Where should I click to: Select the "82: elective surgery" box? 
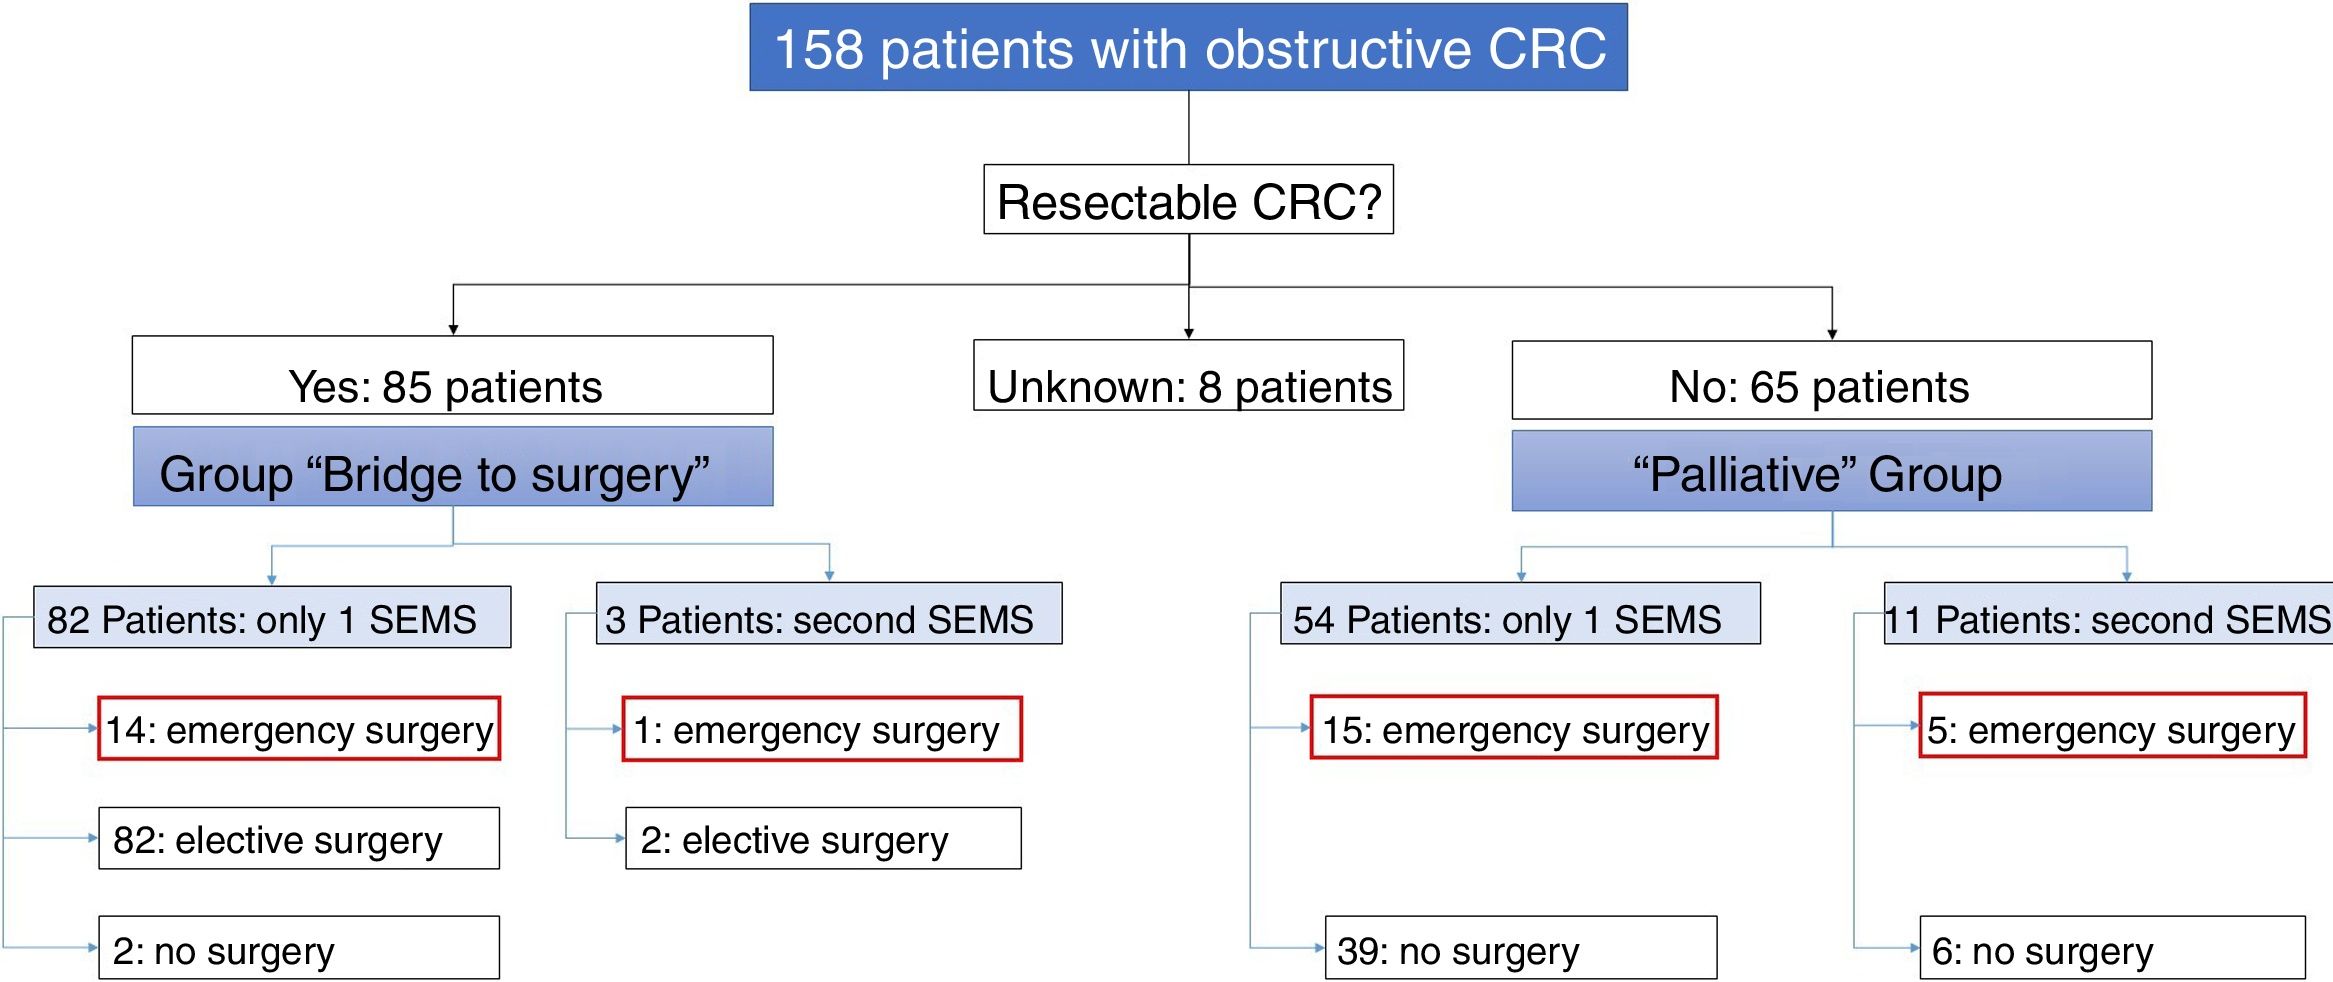(299, 839)
